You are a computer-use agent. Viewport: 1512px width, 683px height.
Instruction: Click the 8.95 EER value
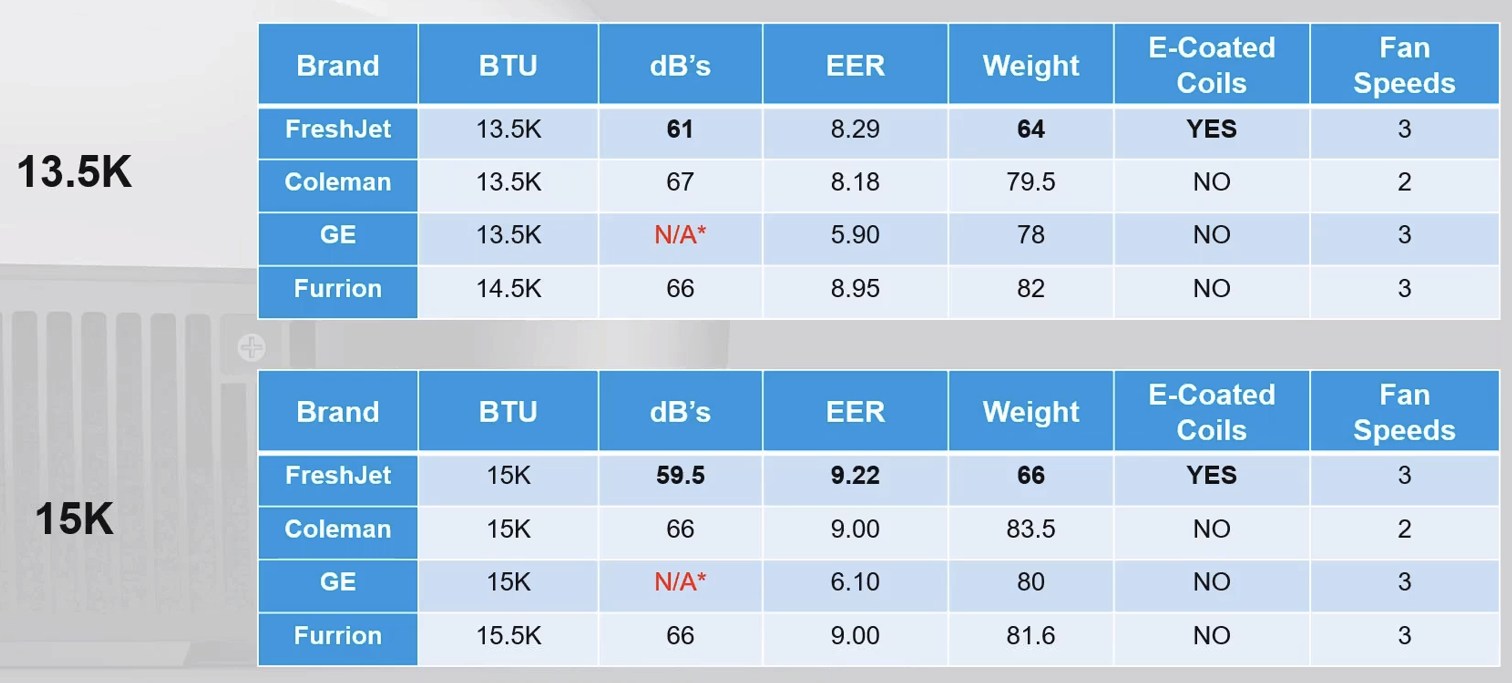(x=855, y=289)
